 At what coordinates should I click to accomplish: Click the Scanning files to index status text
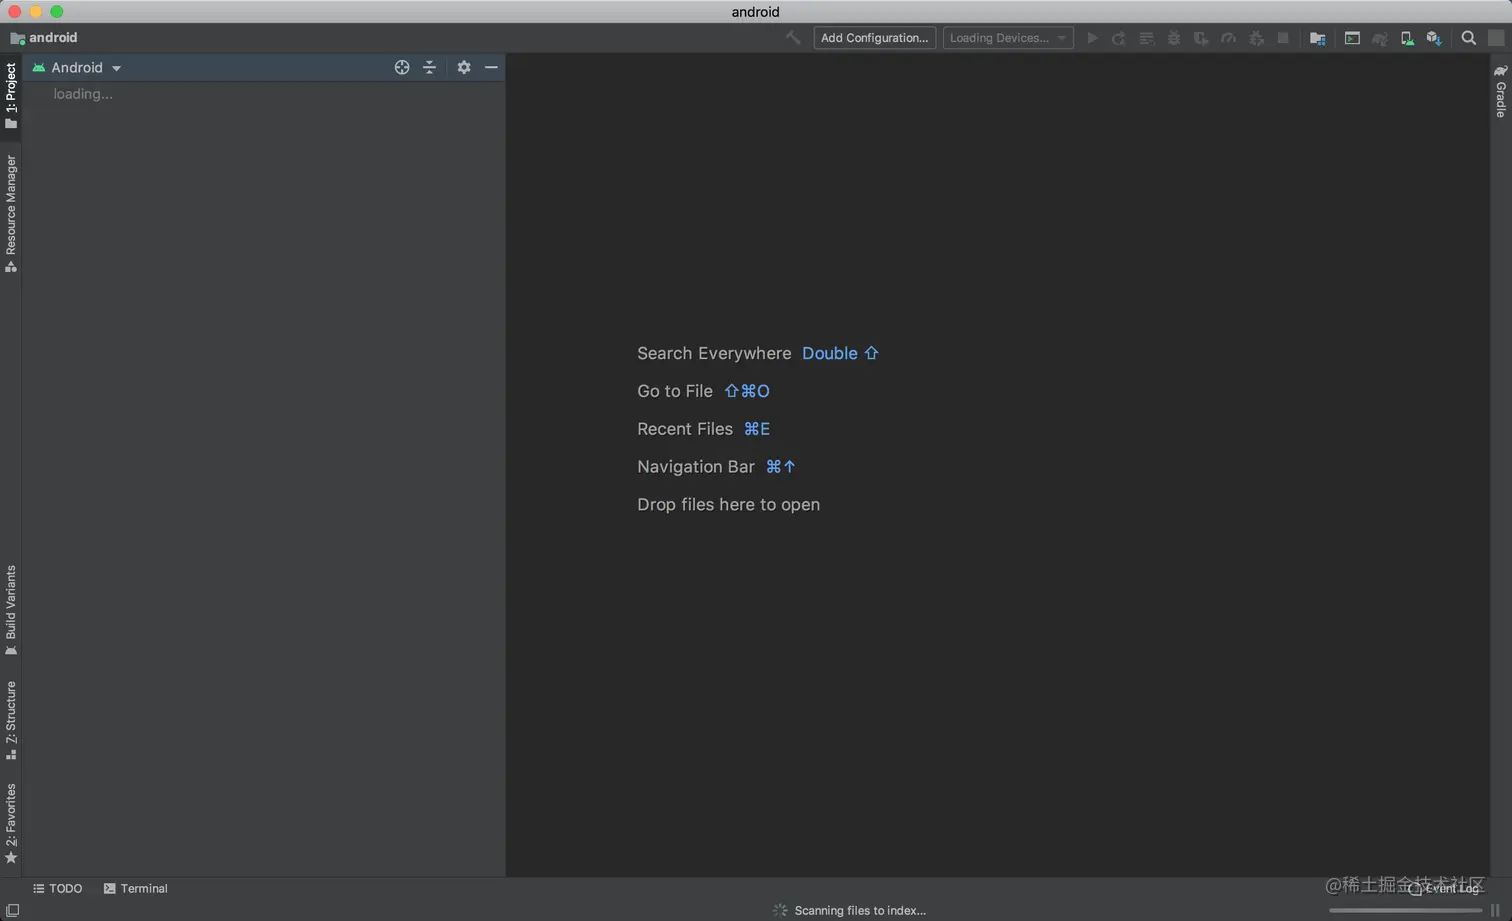860,910
